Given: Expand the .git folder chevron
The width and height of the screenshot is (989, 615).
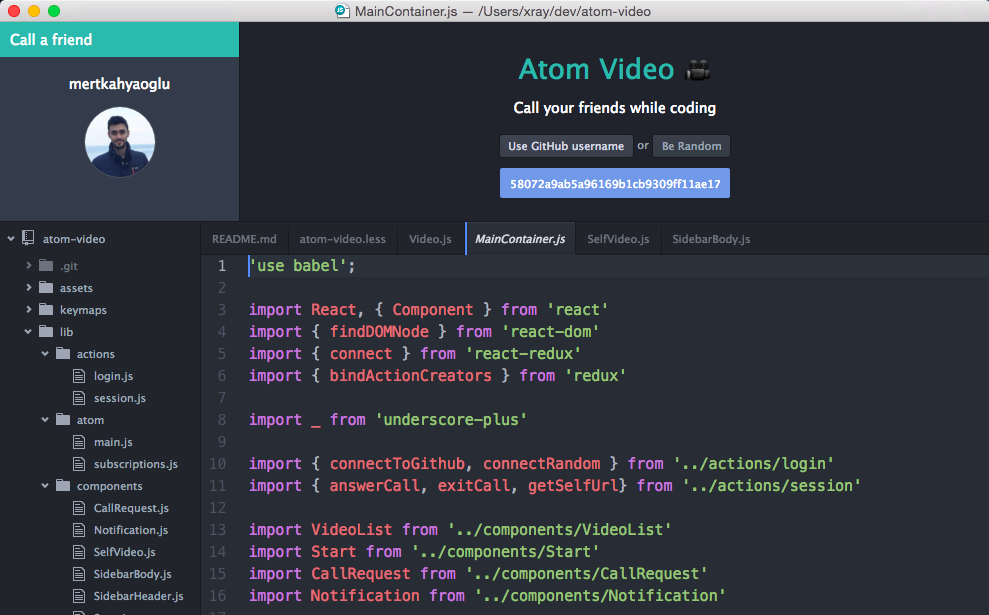Looking at the screenshot, I should [28, 266].
